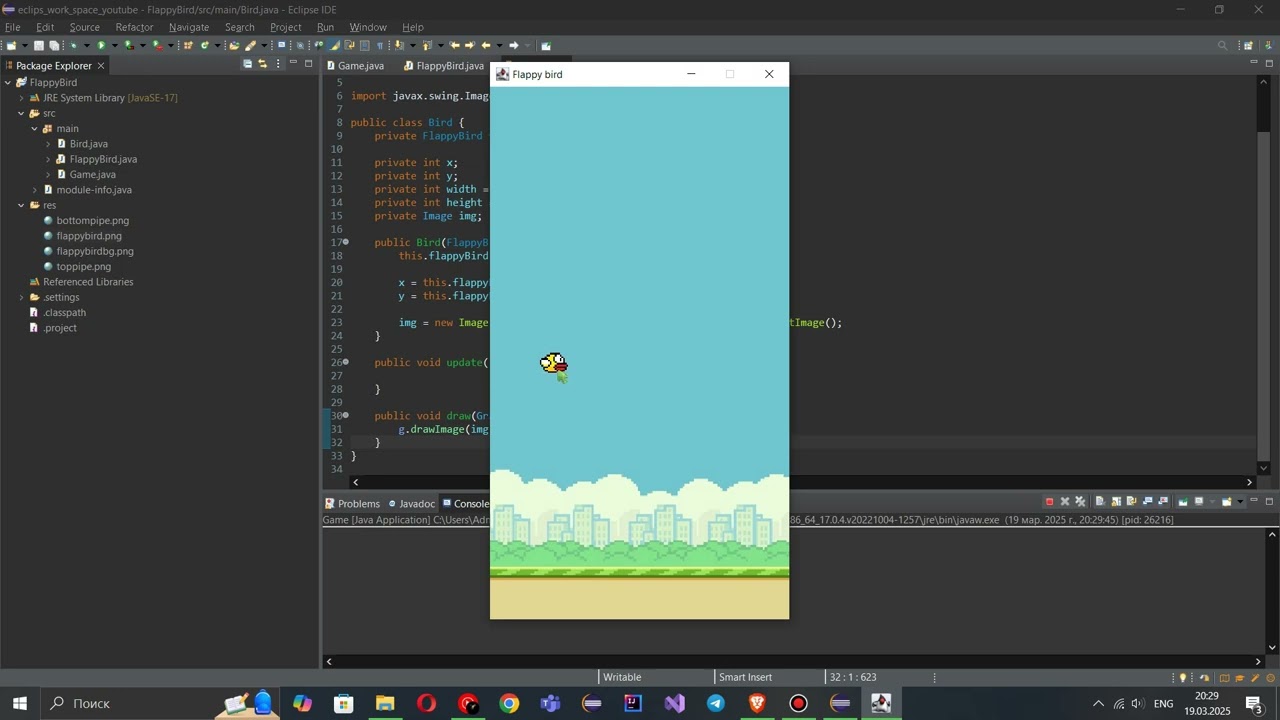
Task: Close the Package Explorer view
Action: tap(100, 65)
